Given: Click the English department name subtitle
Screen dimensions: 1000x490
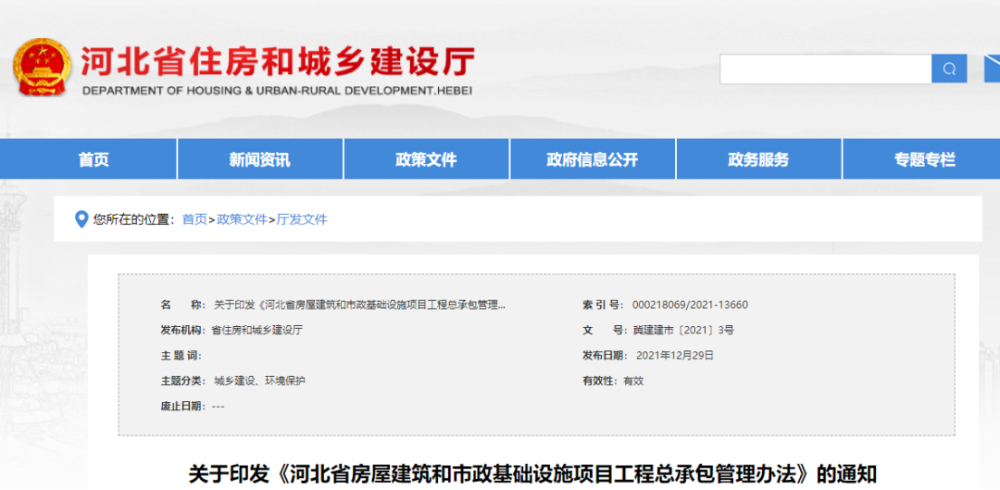Looking at the screenshot, I should coord(277,91).
